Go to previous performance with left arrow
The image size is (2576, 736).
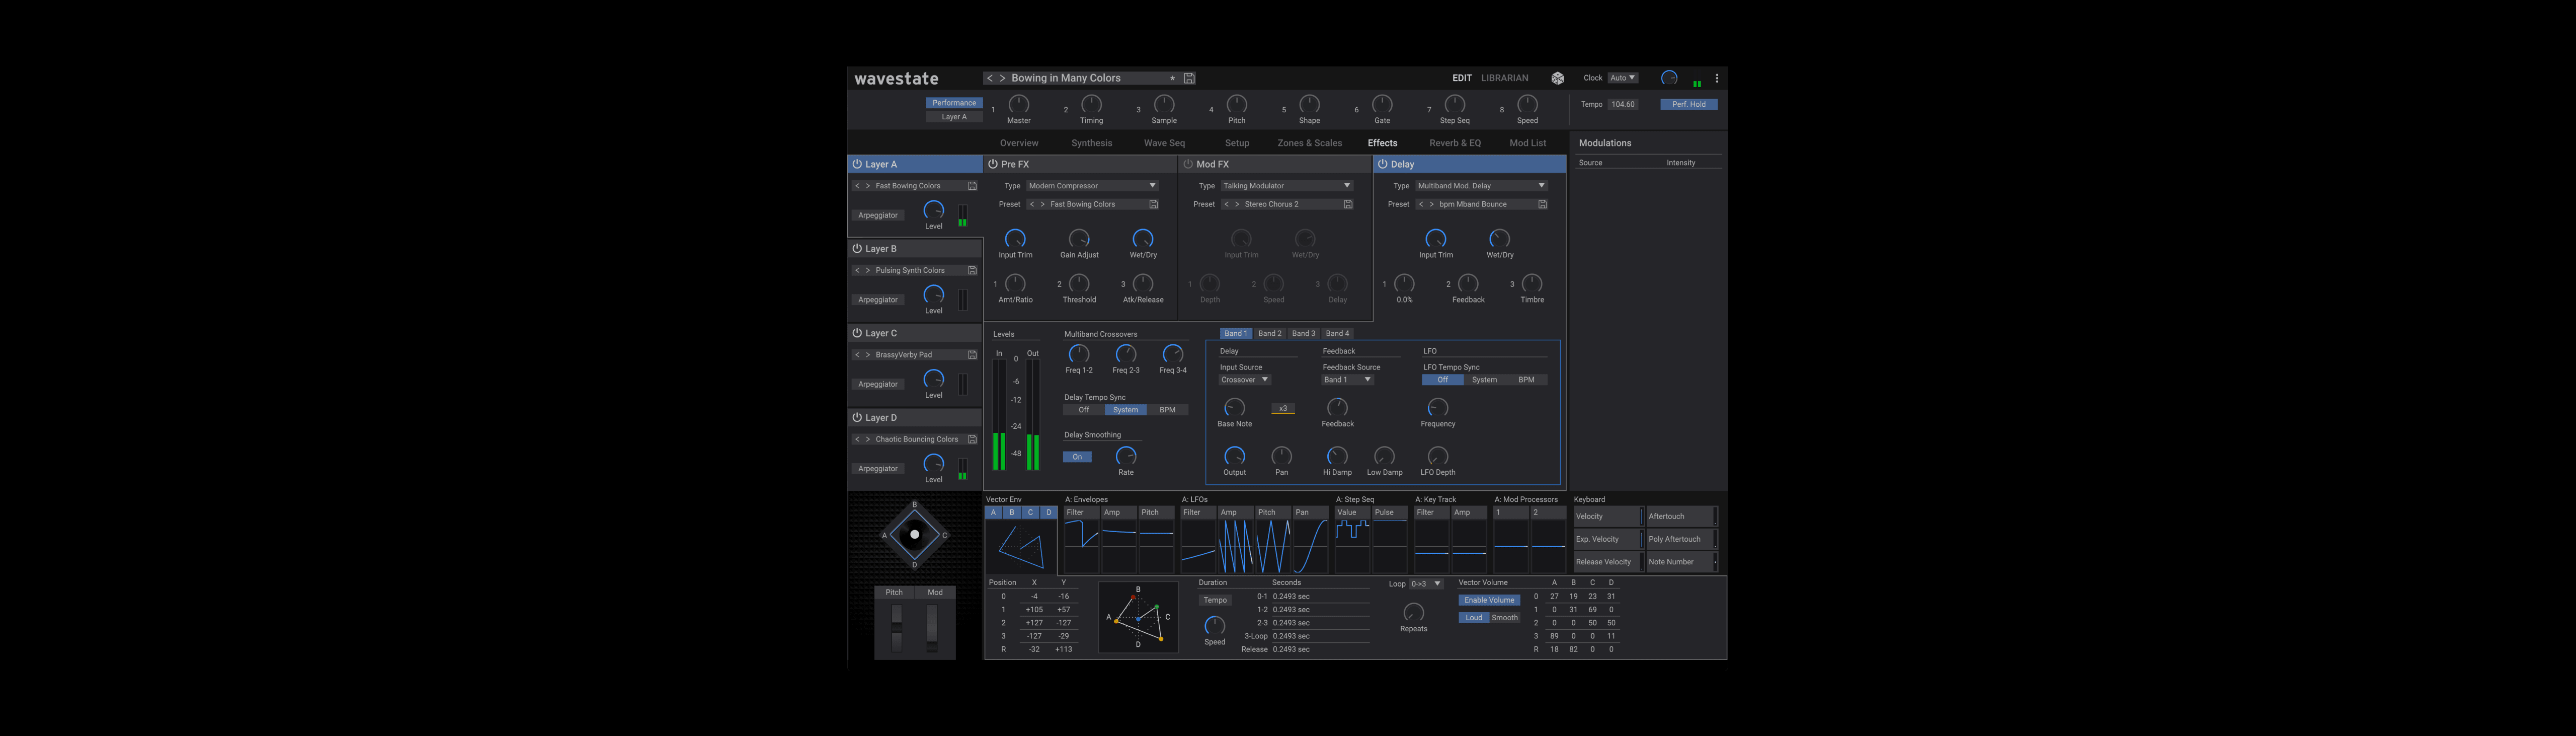pos(990,78)
